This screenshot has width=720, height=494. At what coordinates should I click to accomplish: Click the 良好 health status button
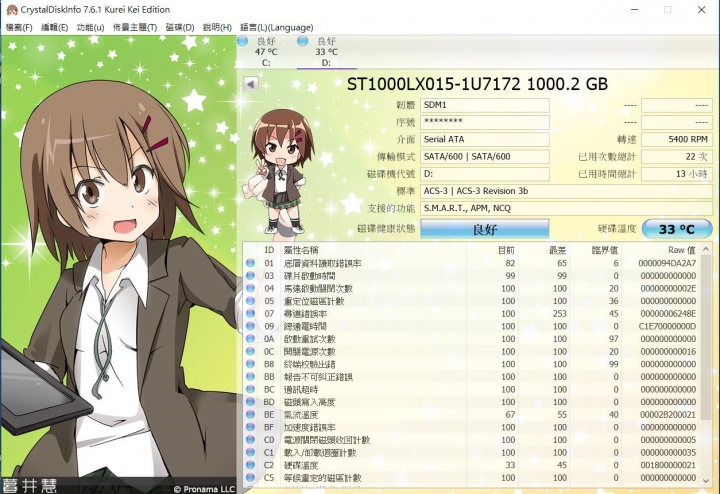pyautogui.click(x=484, y=229)
